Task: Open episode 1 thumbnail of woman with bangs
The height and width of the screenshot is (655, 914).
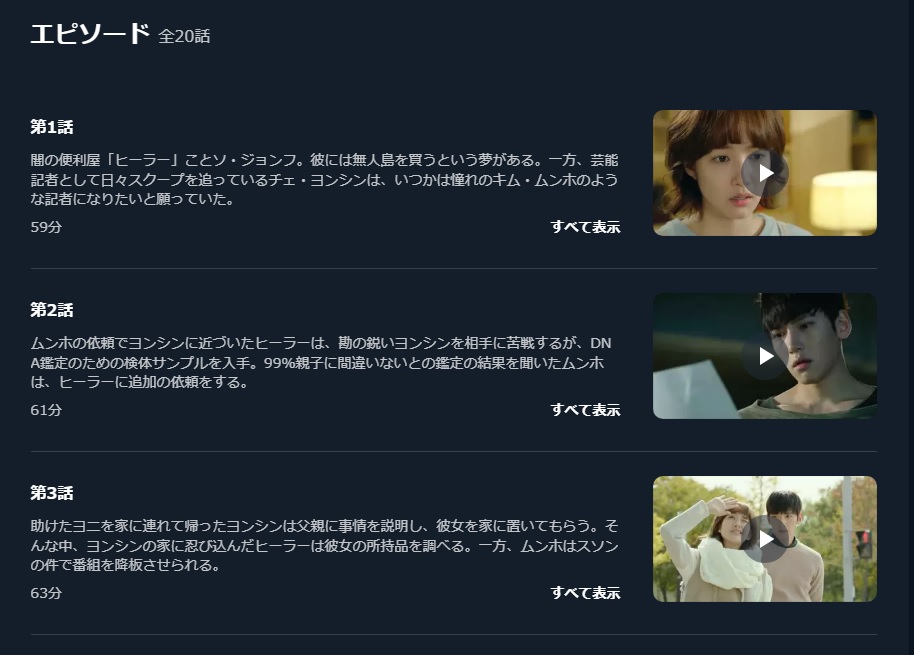Action: [x=765, y=173]
